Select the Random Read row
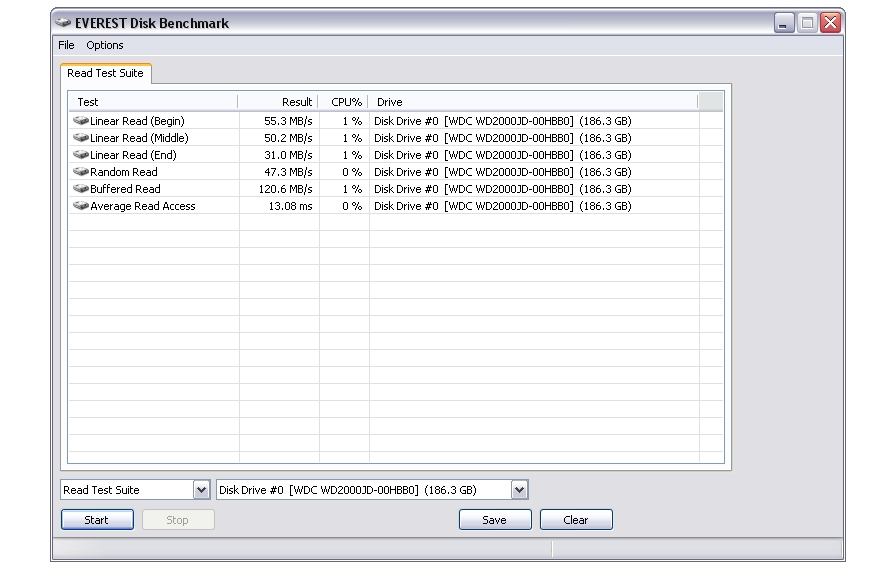 (x=396, y=172)
